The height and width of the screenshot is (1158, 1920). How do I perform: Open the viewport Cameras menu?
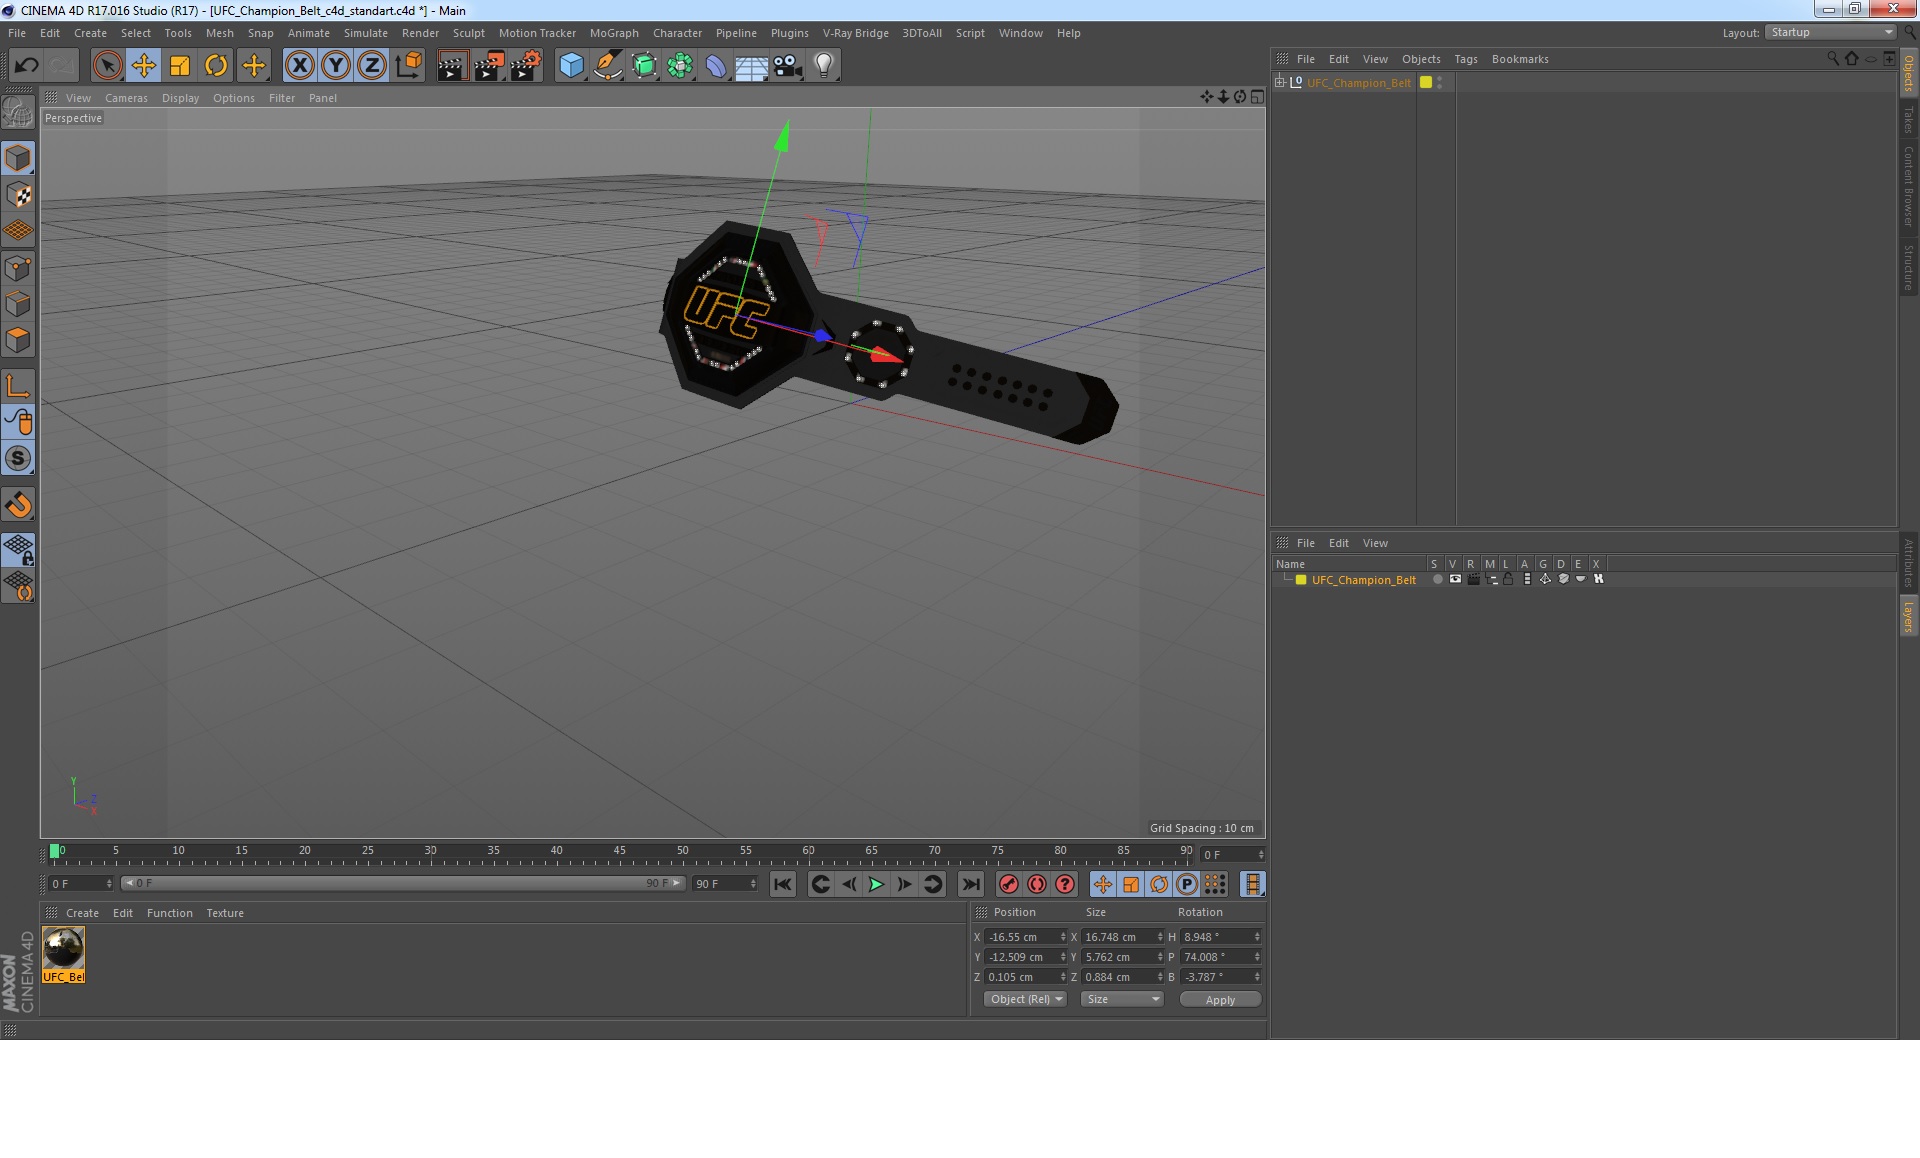pos(126,98)
